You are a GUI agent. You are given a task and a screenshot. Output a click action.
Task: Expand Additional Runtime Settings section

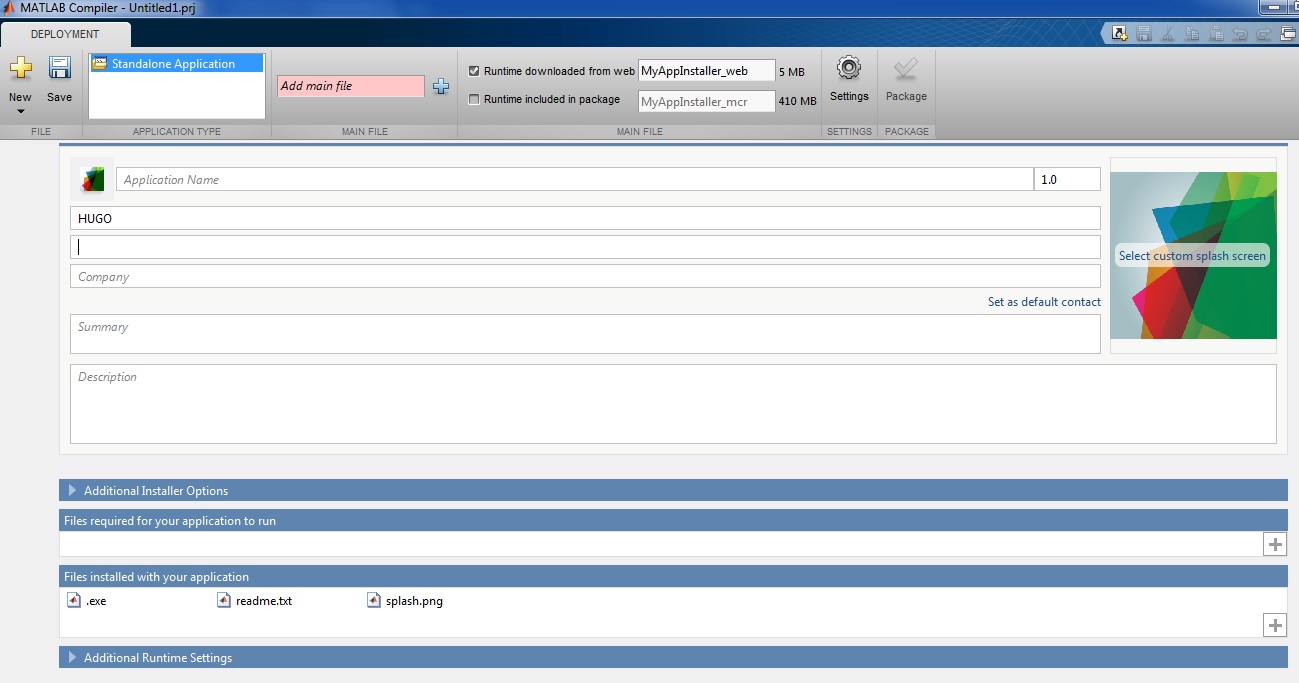(x=72, y=657)
